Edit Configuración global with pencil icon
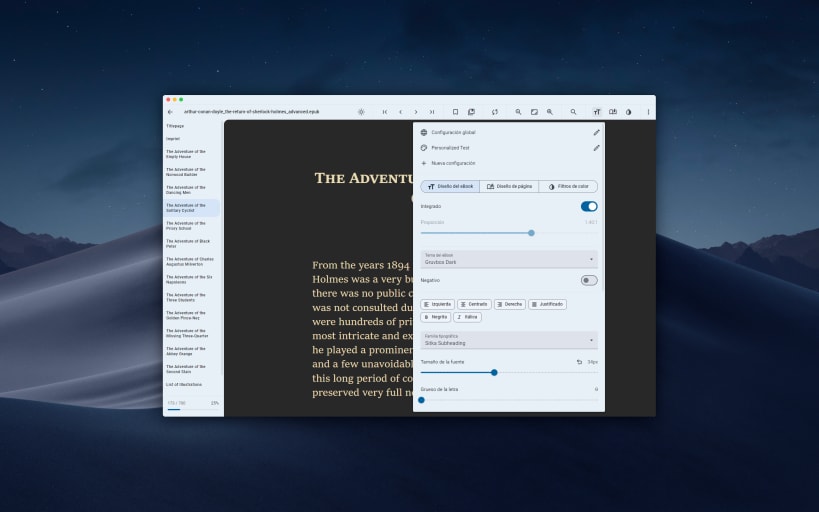 (x=596, y=133)
